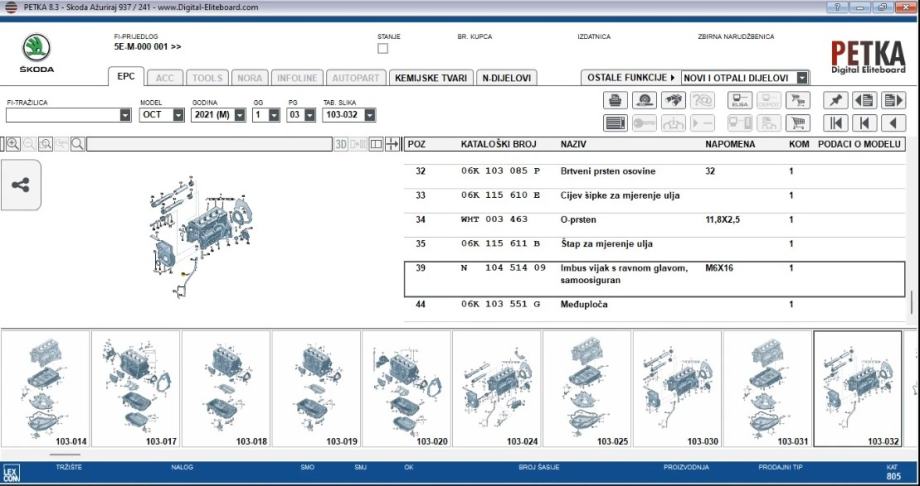920x486 pixels.
Task: Open the MODEL dropdown showing OCT
Action: 178,115
